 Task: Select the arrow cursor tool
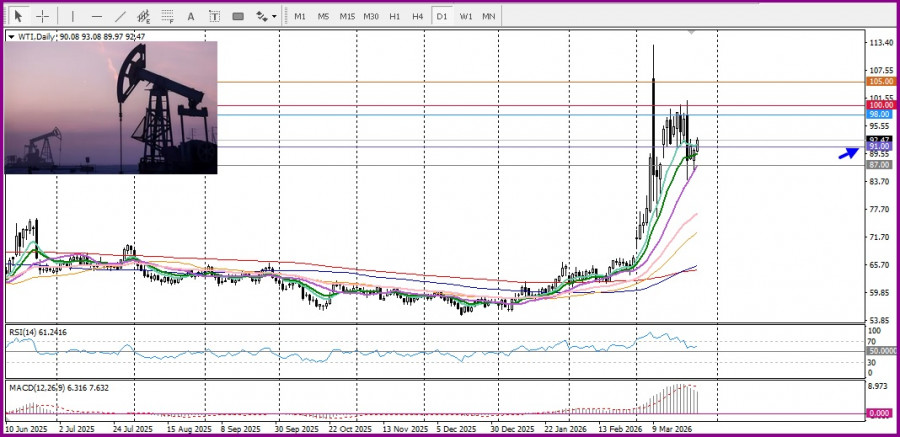click(18, 16)
